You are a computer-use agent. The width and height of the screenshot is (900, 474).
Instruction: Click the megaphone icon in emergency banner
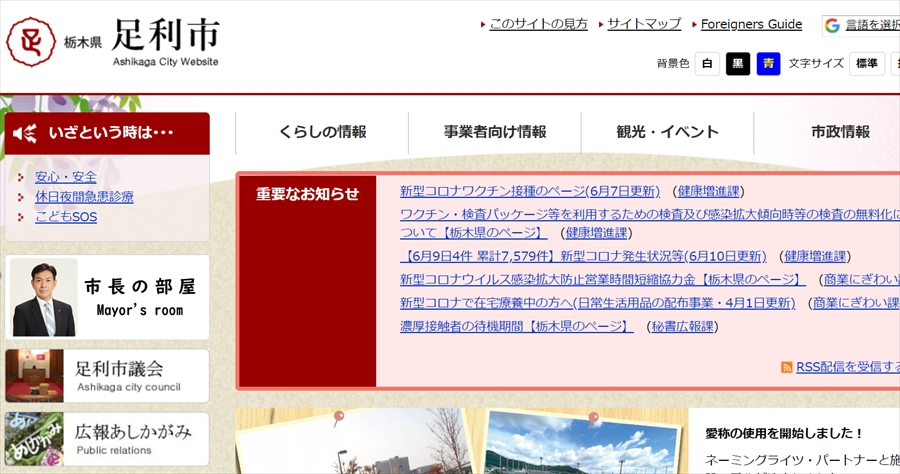coord(26,133)
